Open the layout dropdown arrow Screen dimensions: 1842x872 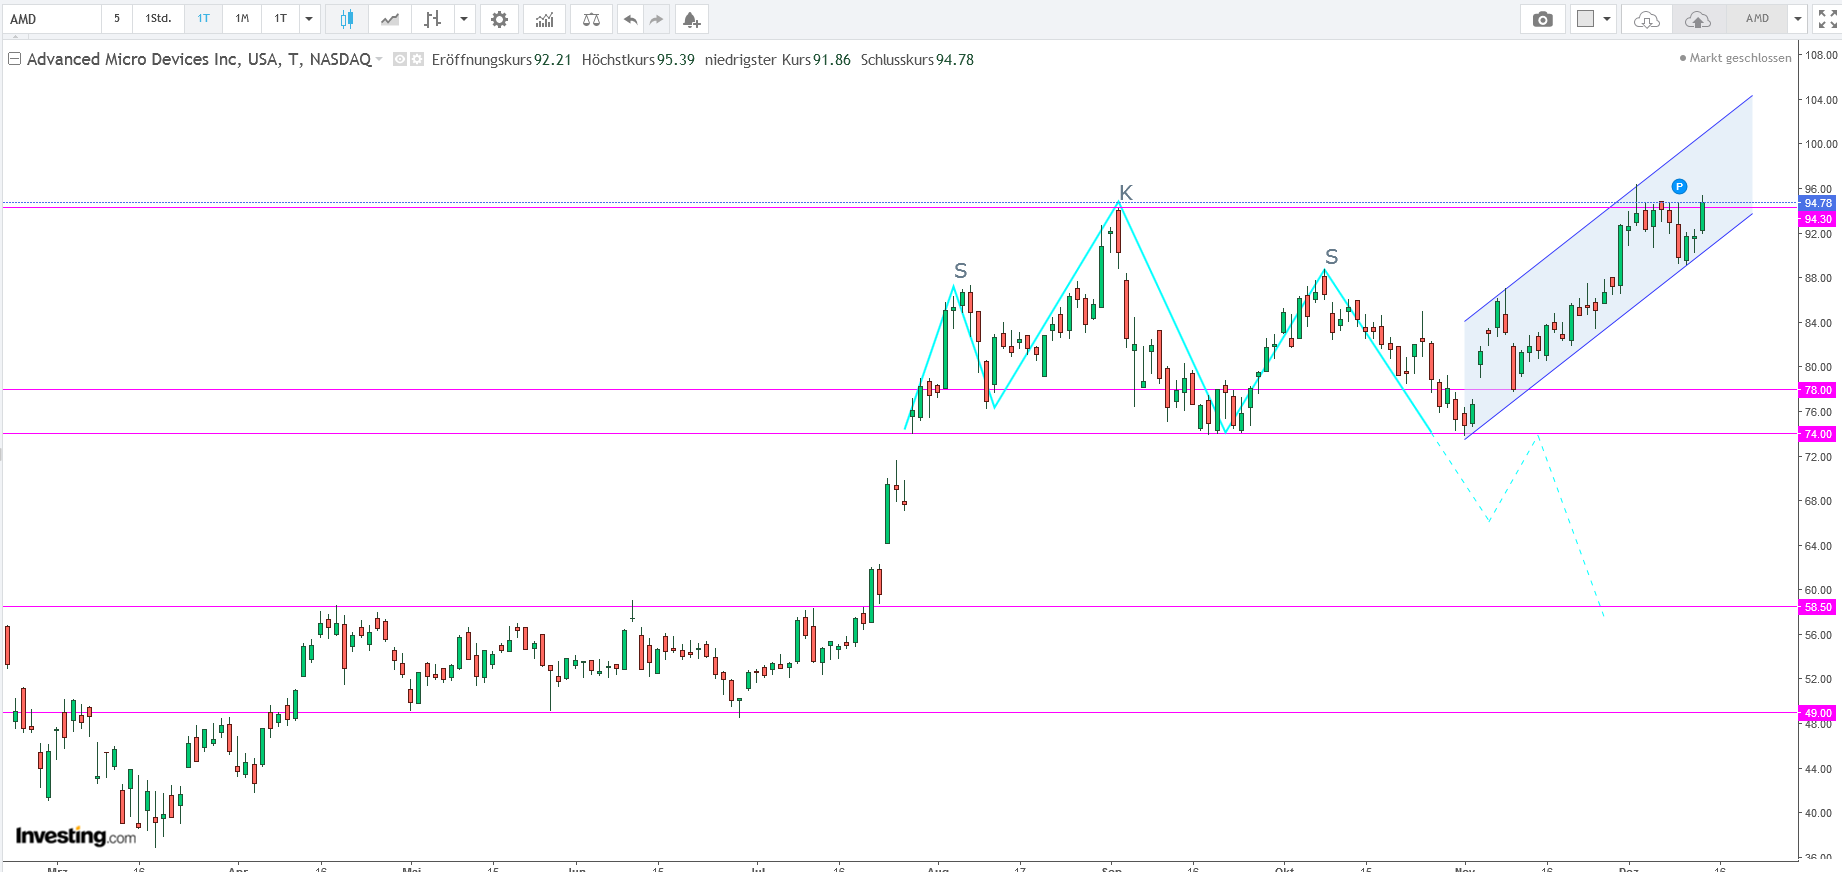pyautogui.click(x=1607, y=19)
